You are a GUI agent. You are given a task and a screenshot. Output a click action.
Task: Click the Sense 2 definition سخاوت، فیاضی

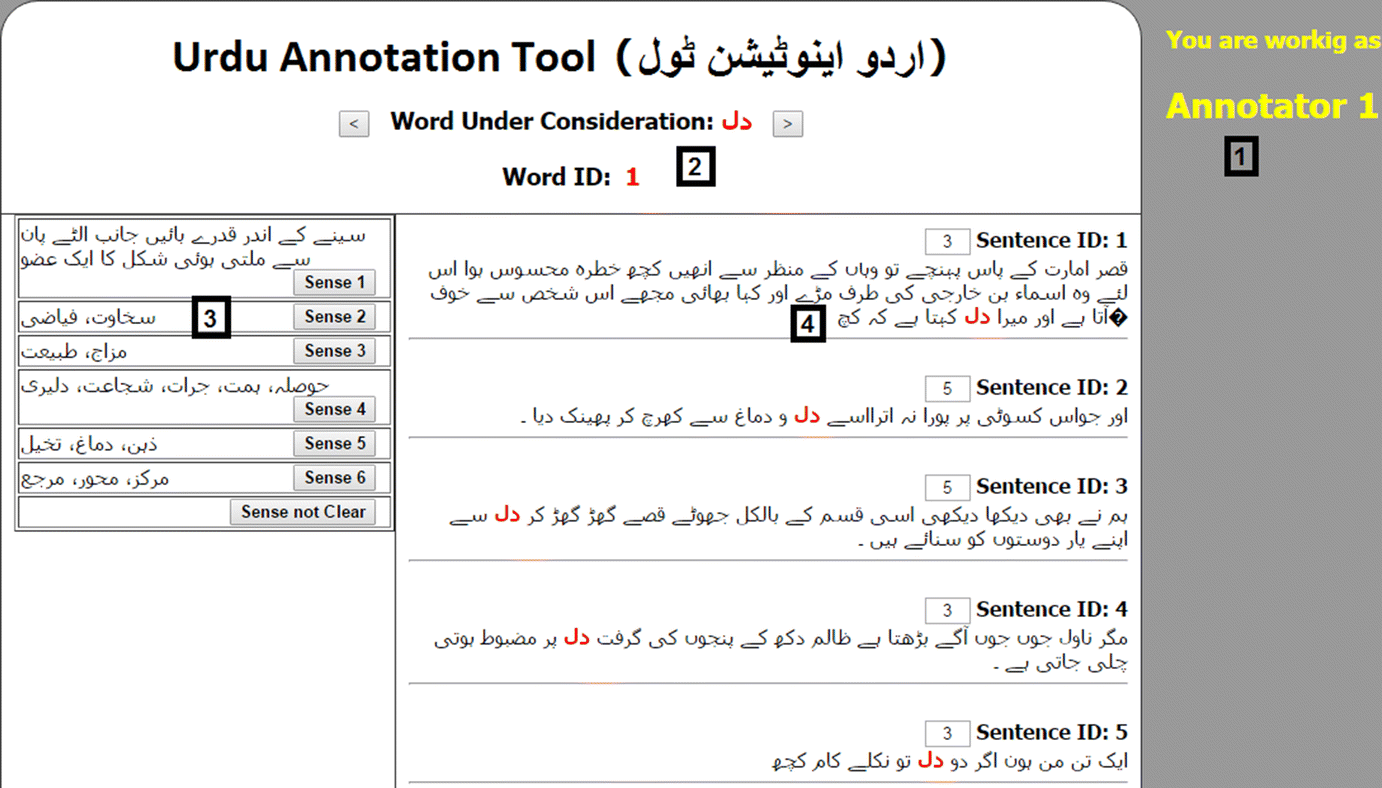[x=89, y=318]
